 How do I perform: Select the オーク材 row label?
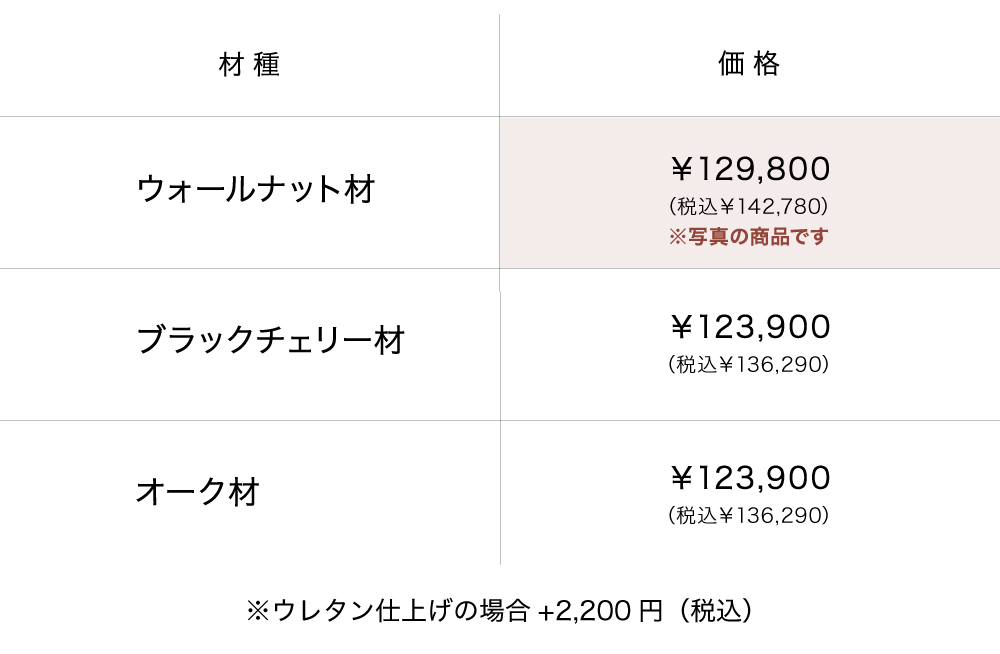click(x=197, y=492)
